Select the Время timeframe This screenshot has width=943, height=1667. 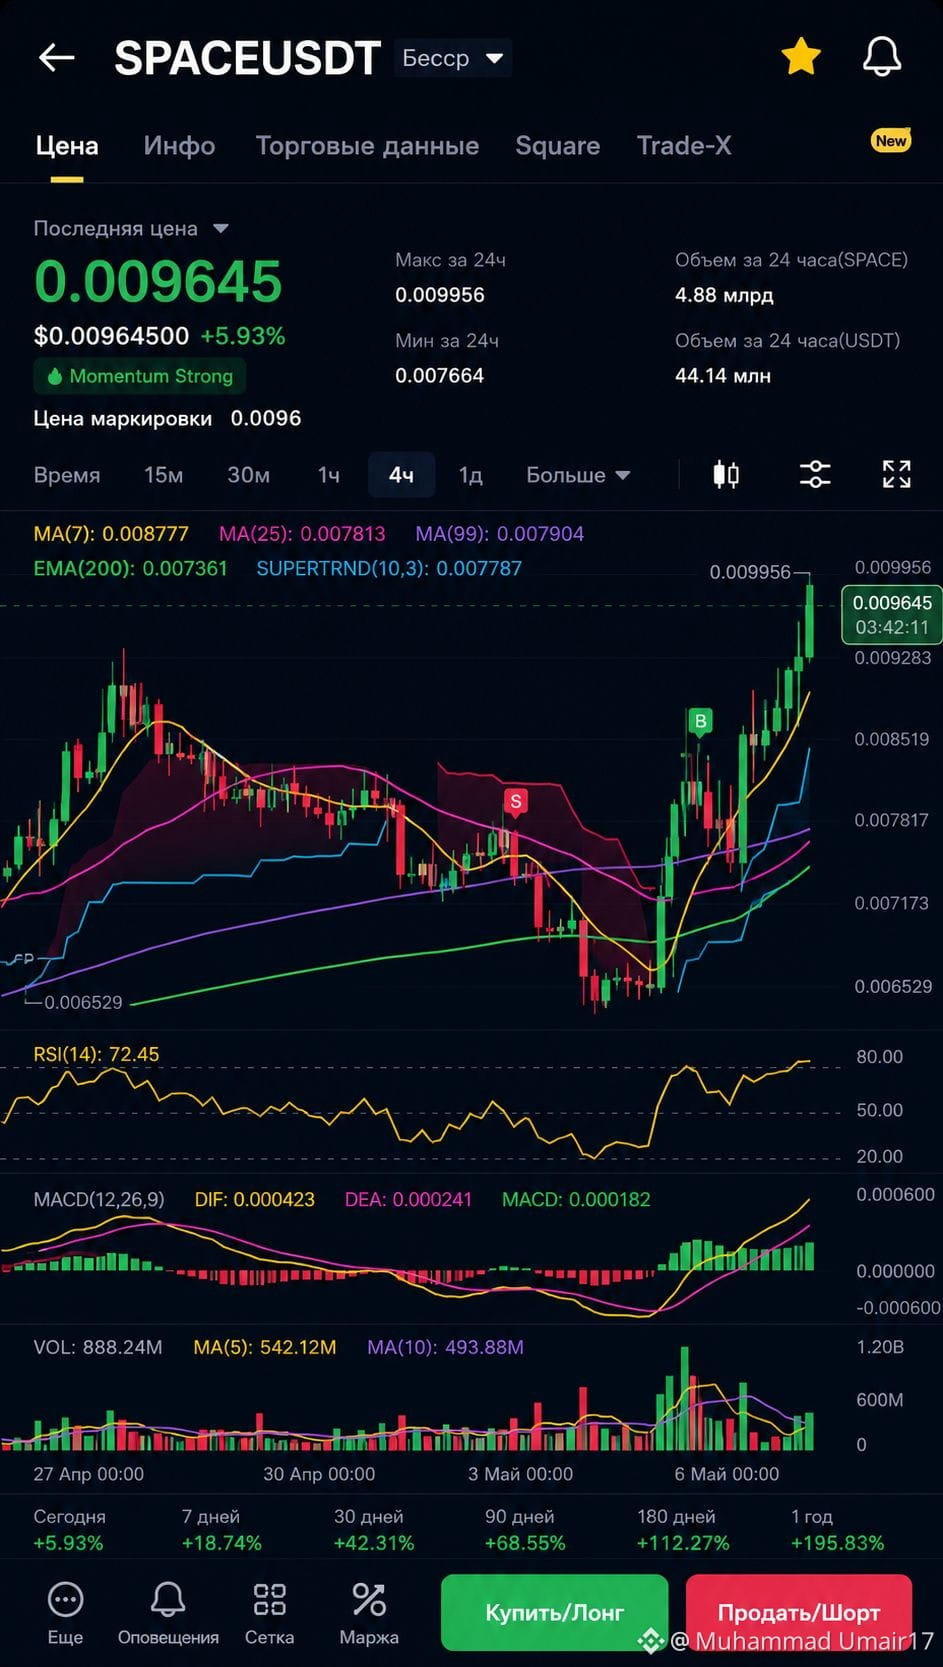[67, 475]
